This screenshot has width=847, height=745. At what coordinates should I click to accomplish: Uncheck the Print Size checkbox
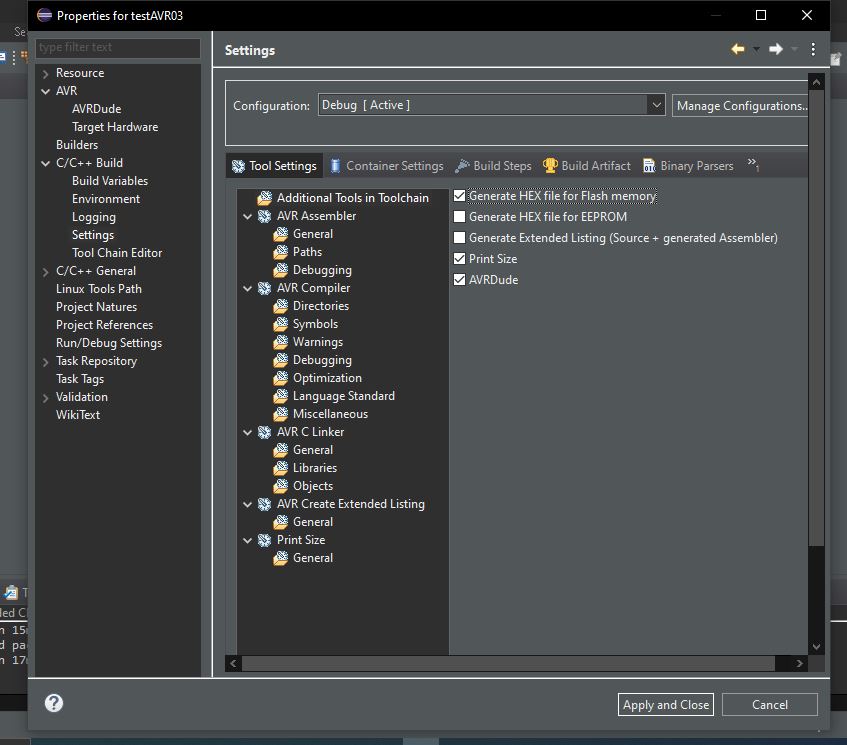pyautogui.click(x=459, y=259)
